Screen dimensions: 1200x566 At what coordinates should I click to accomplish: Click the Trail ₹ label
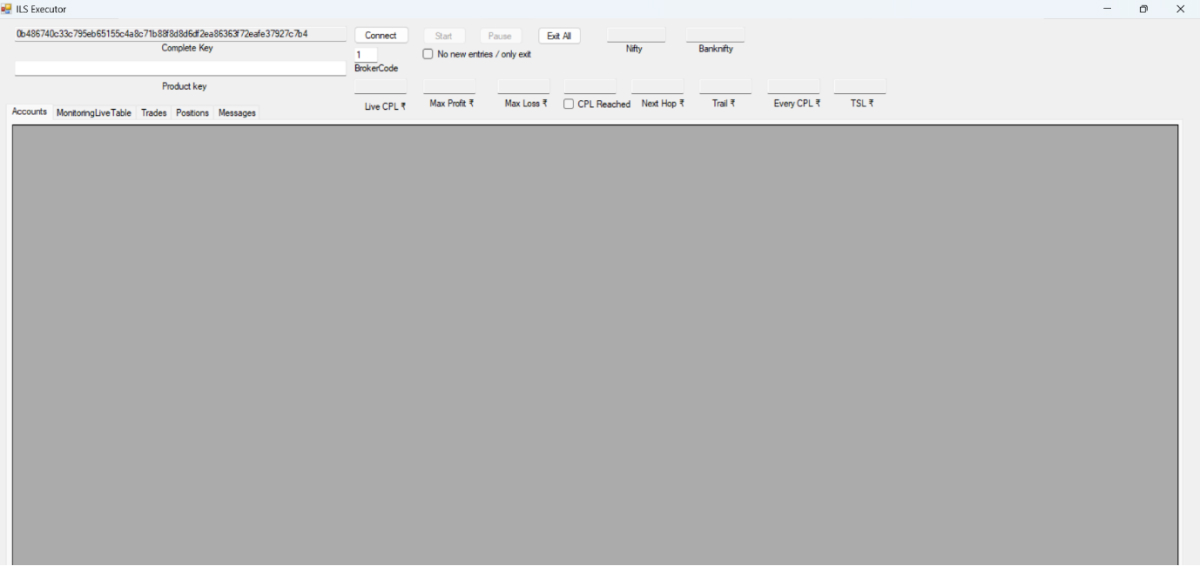724,104
